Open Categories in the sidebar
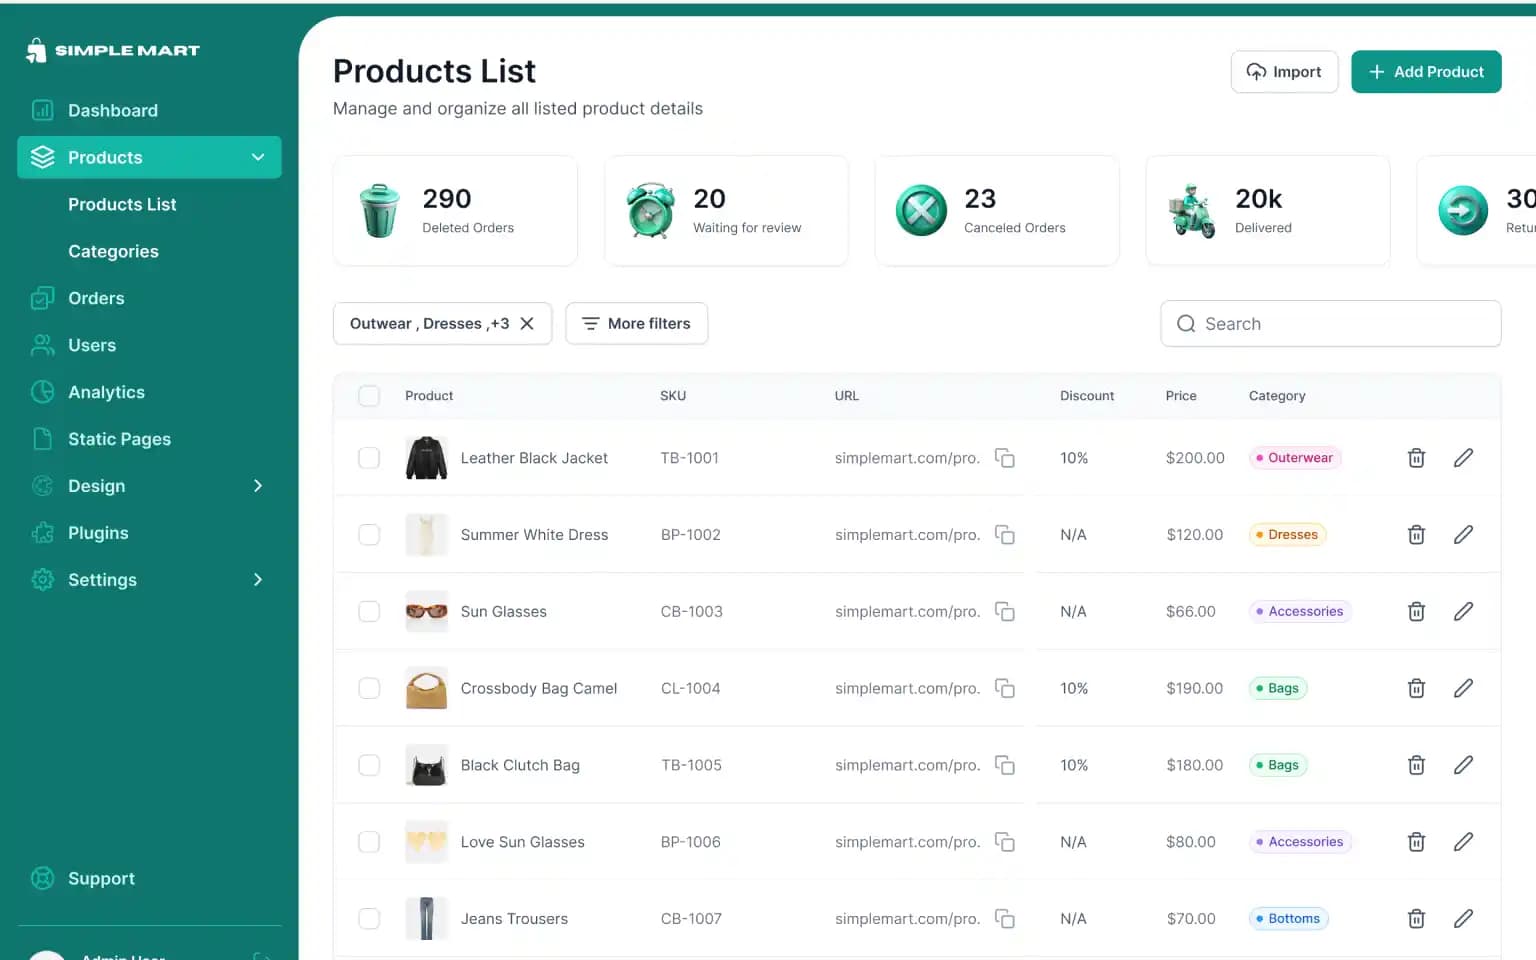 [x=113, y=252]
